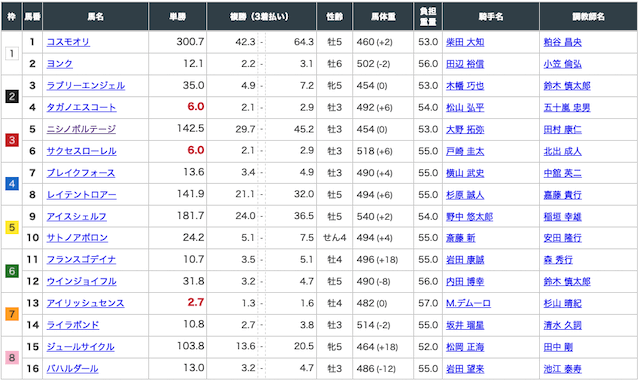This screenshot has width=640, height=381.
Task: Open trainer 安田 隆行 link
Action: click(x=562, y=238)
